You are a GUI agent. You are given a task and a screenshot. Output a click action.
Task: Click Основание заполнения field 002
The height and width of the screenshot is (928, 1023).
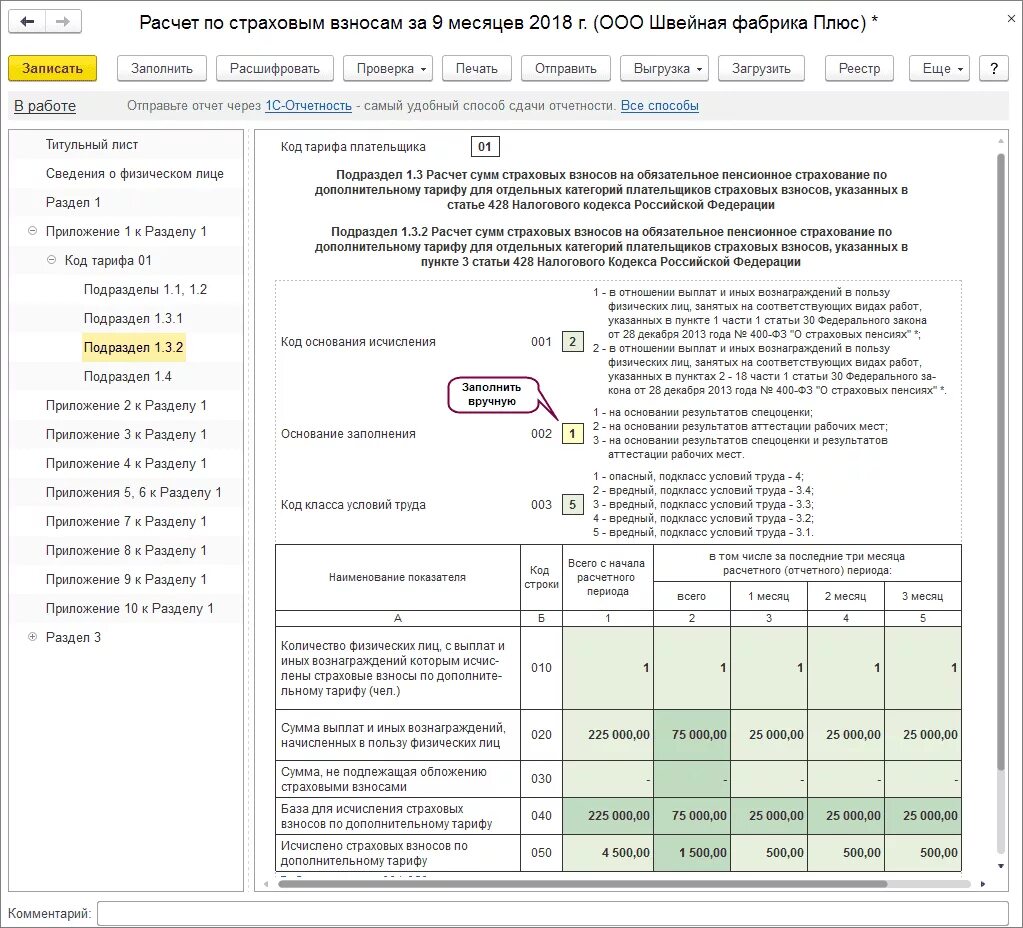(573, 433)
